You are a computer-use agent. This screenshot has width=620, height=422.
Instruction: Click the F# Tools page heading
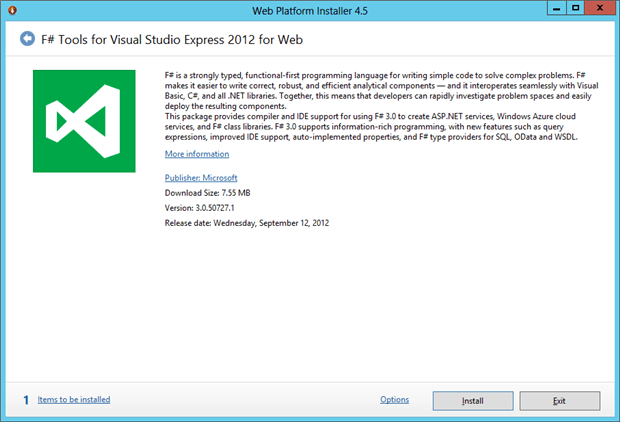click(172, 40)
